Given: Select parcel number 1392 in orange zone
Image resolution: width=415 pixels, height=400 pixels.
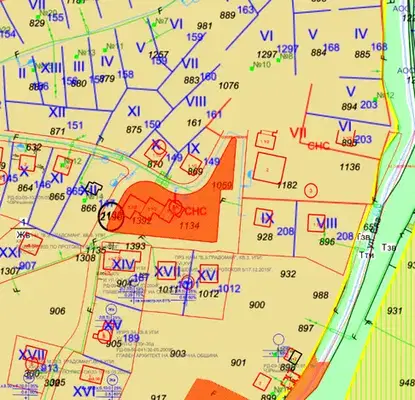Looking at the screenshot, I should click(x=141, y=221).
